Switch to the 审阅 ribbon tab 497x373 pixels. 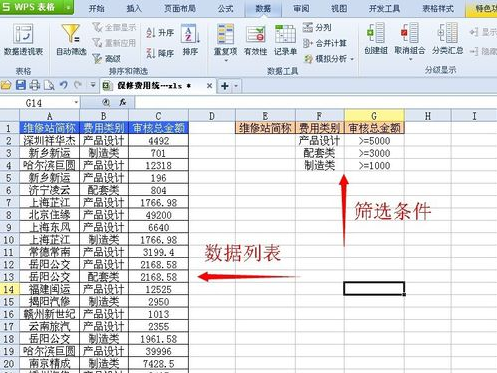[301, 9]
